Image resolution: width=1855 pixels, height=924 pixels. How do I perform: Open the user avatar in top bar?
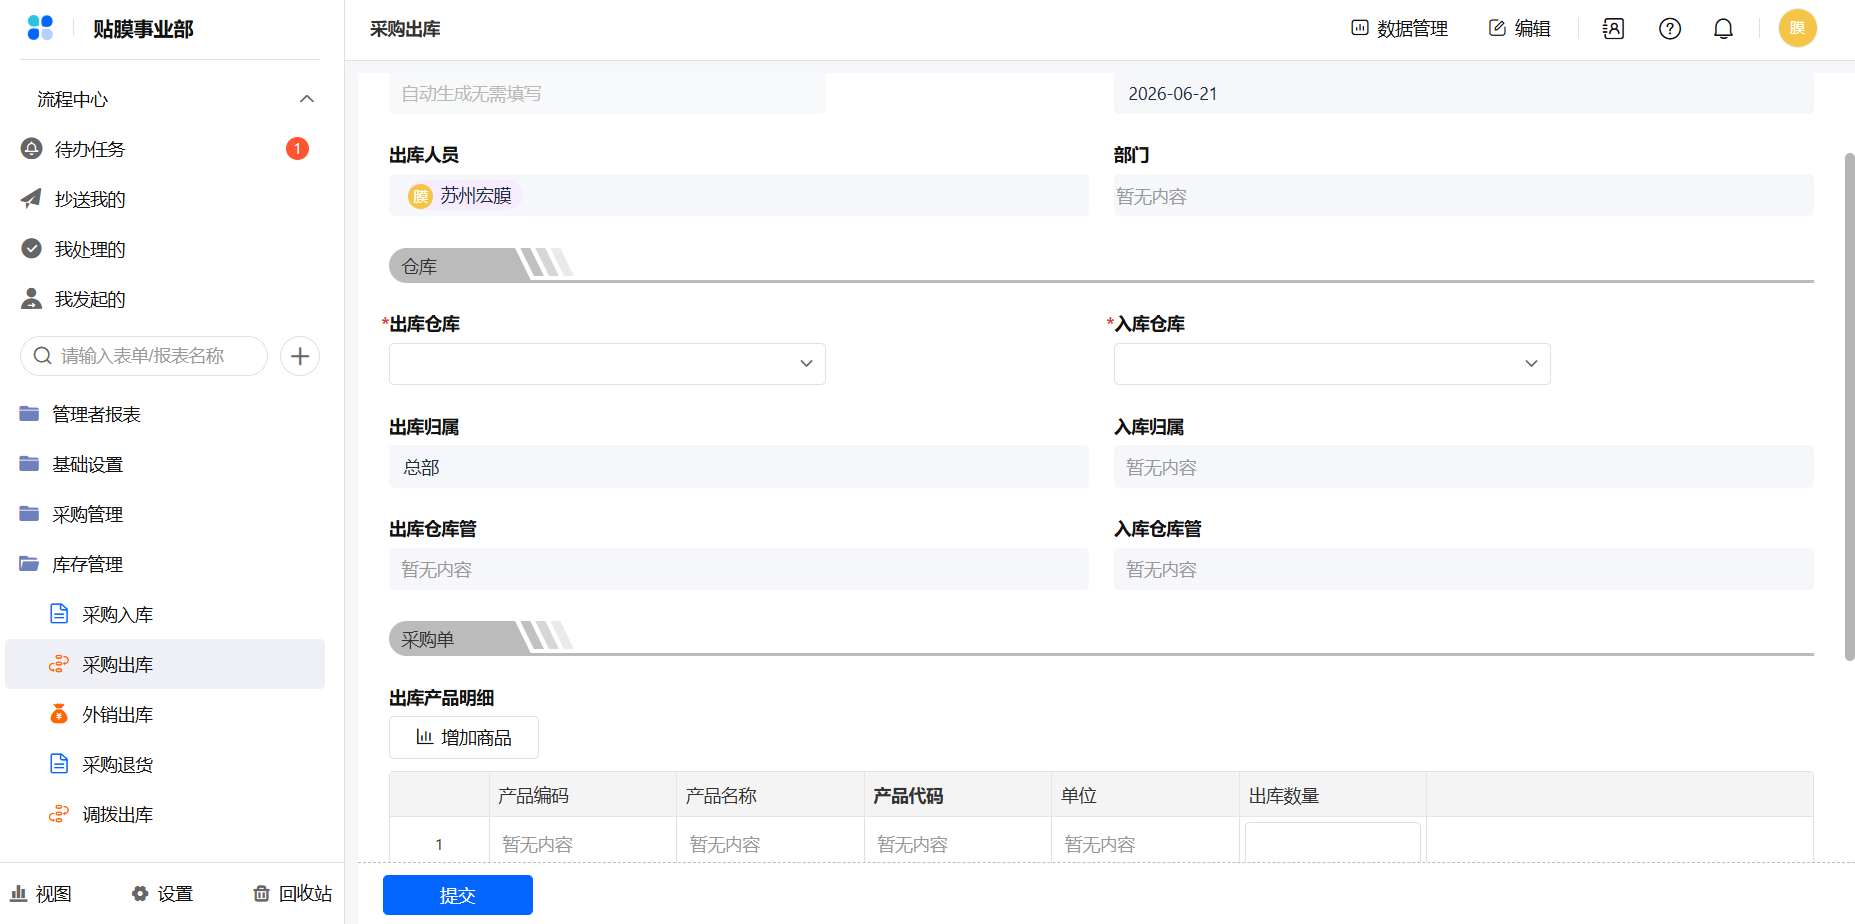point(1797,28)
